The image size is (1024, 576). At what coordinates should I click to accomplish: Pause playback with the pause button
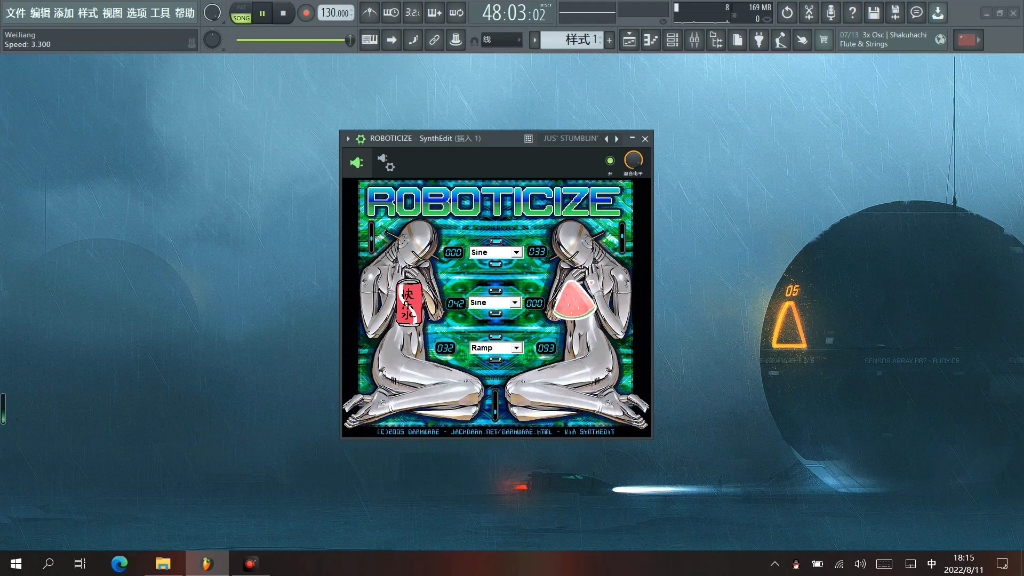pos(263,13)
